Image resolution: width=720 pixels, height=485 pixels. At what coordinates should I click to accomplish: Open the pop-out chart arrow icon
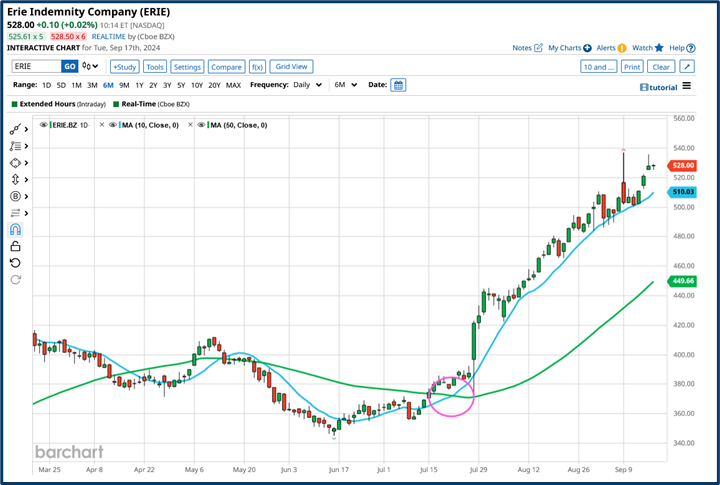pos(686,67)
